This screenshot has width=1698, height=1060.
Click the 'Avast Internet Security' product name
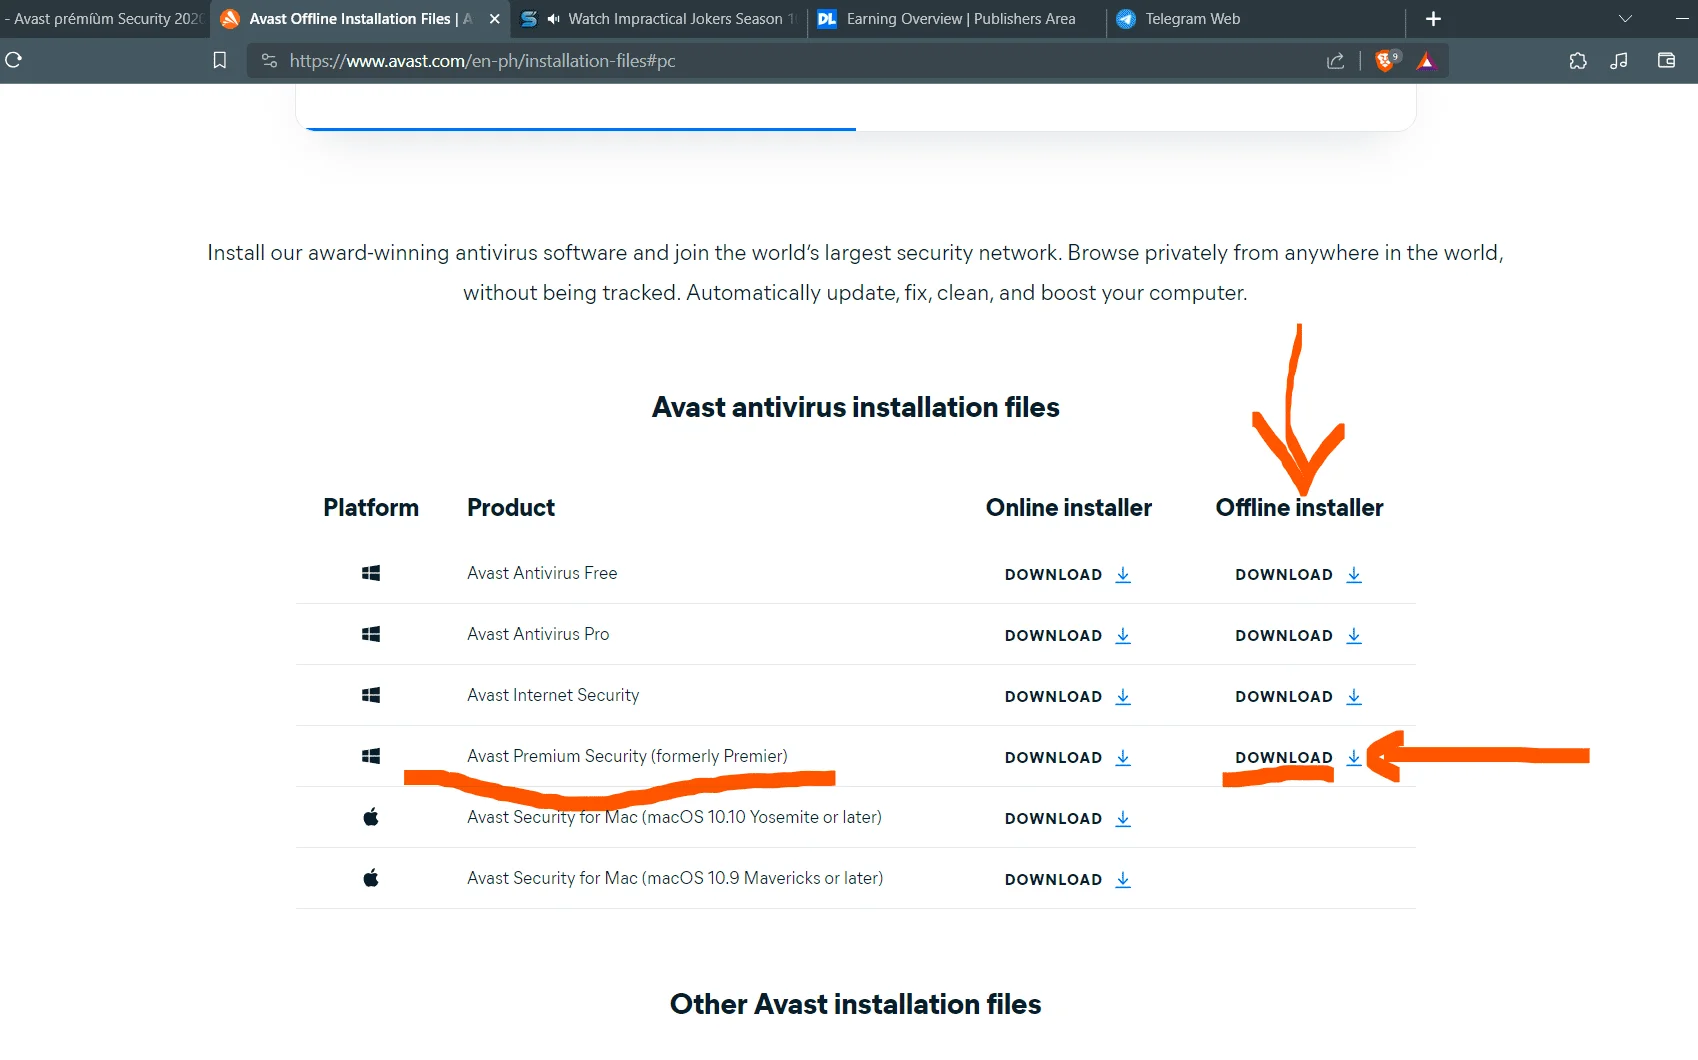(553, 695)
